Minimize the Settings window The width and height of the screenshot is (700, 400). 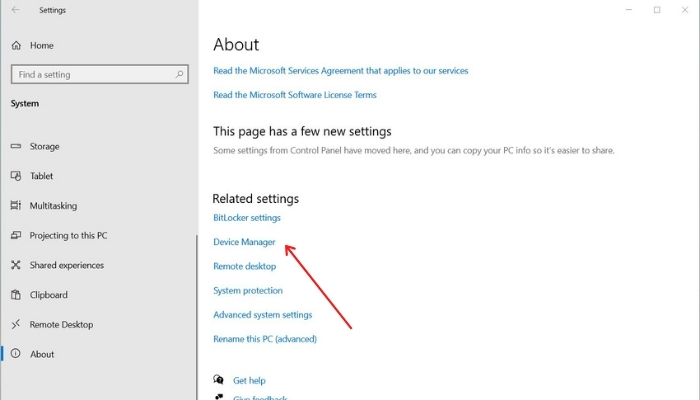point(629,9)
